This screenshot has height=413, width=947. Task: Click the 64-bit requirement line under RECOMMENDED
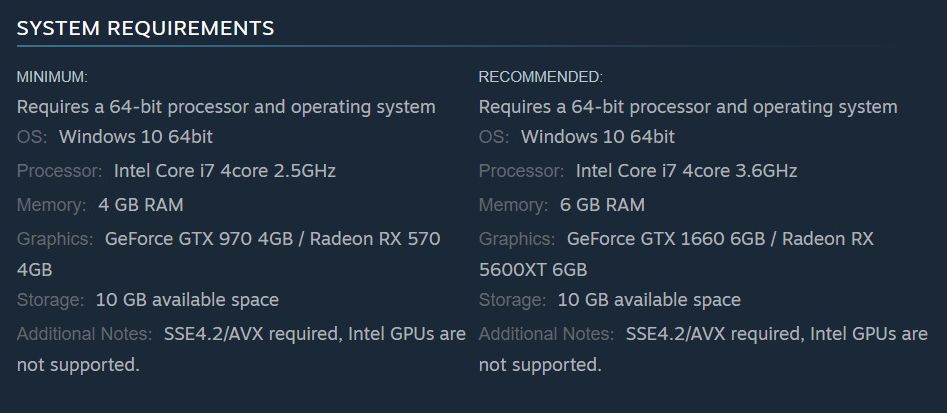pyautogui.click(x=688, y=107)
